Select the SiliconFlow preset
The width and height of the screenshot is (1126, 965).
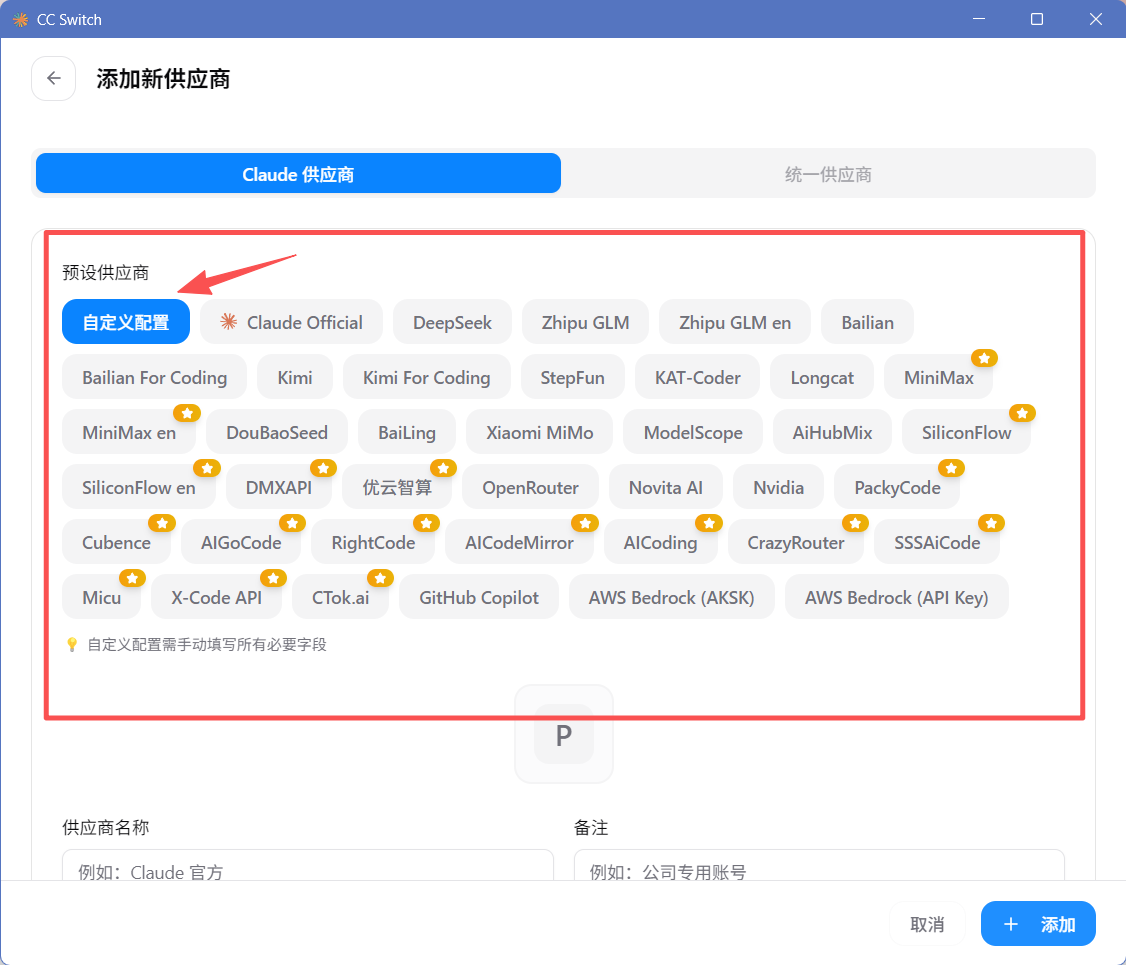tap(967, 432)
